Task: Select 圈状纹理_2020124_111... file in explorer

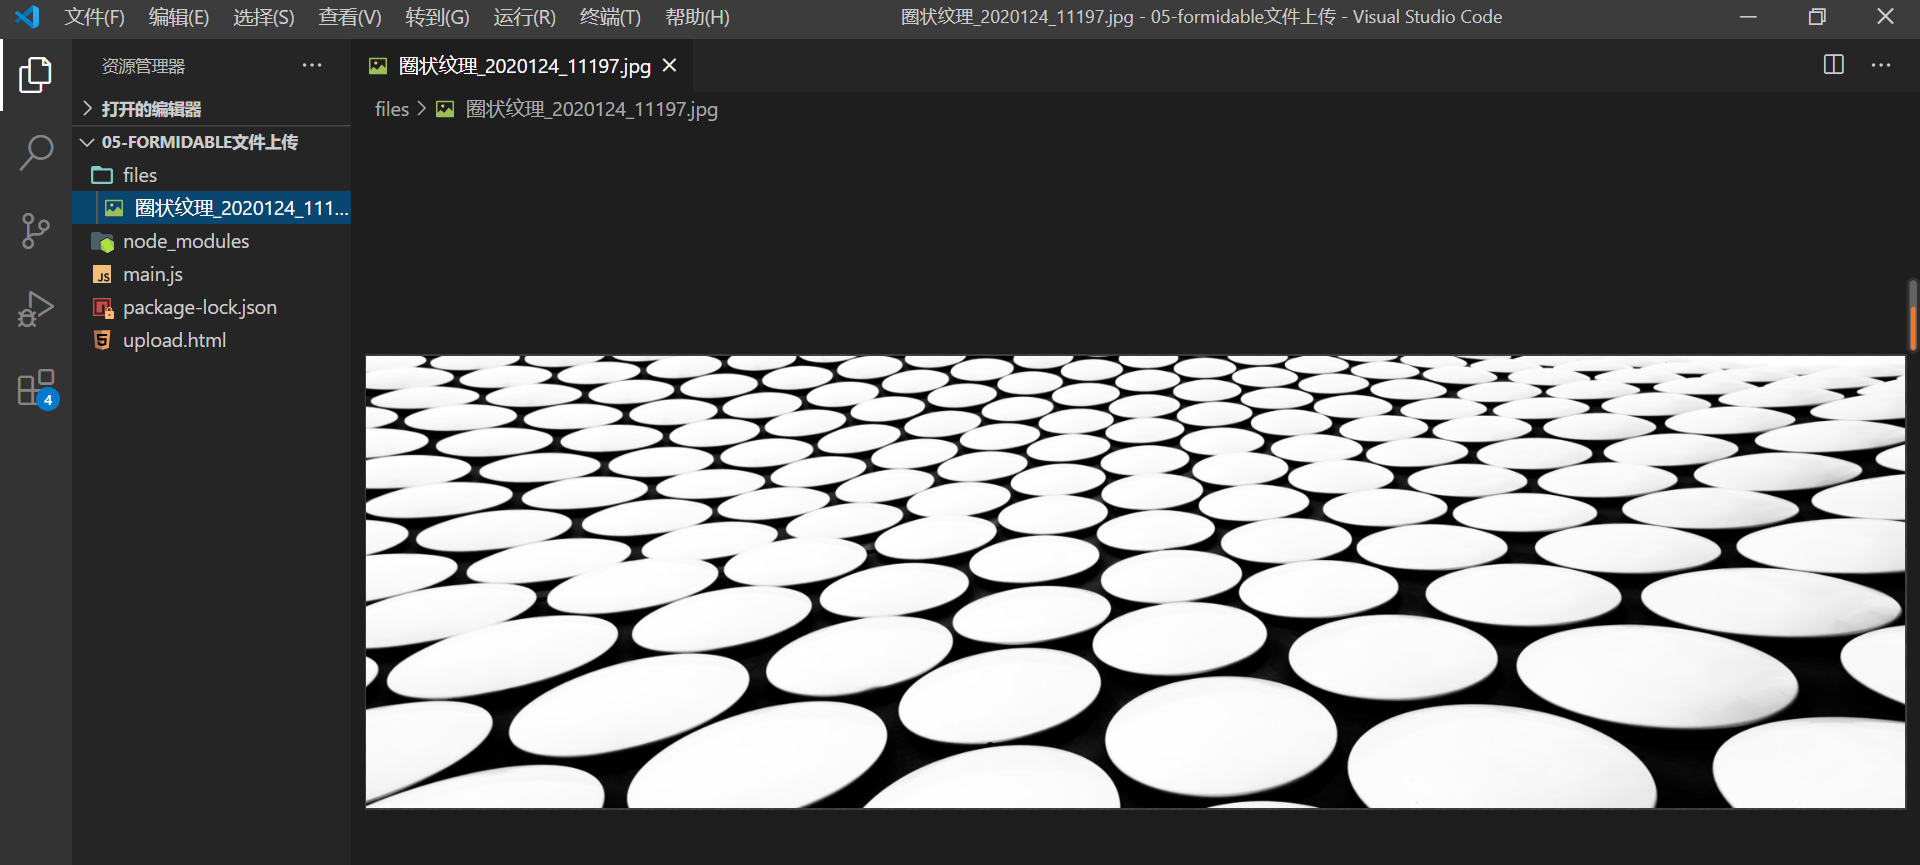Action: (211, 208)
